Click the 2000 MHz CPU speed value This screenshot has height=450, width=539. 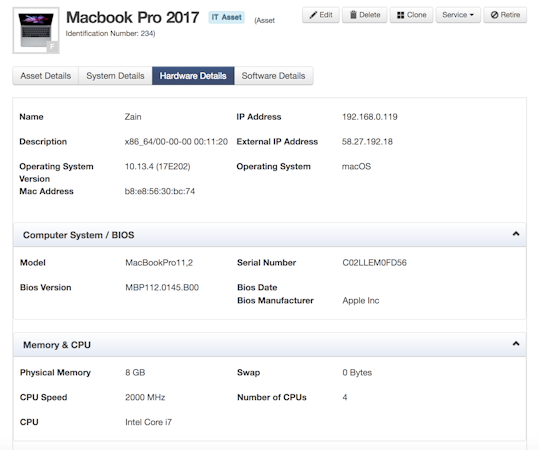click(x=145, y=397)
